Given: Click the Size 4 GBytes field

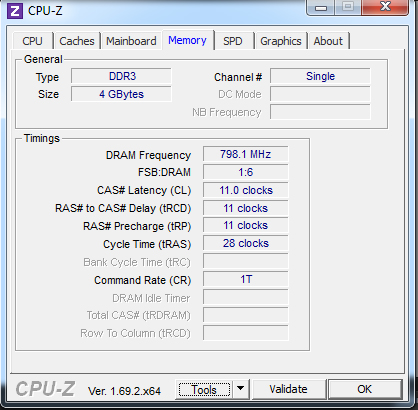Looking at the screenshot, I should pos(121,94).
